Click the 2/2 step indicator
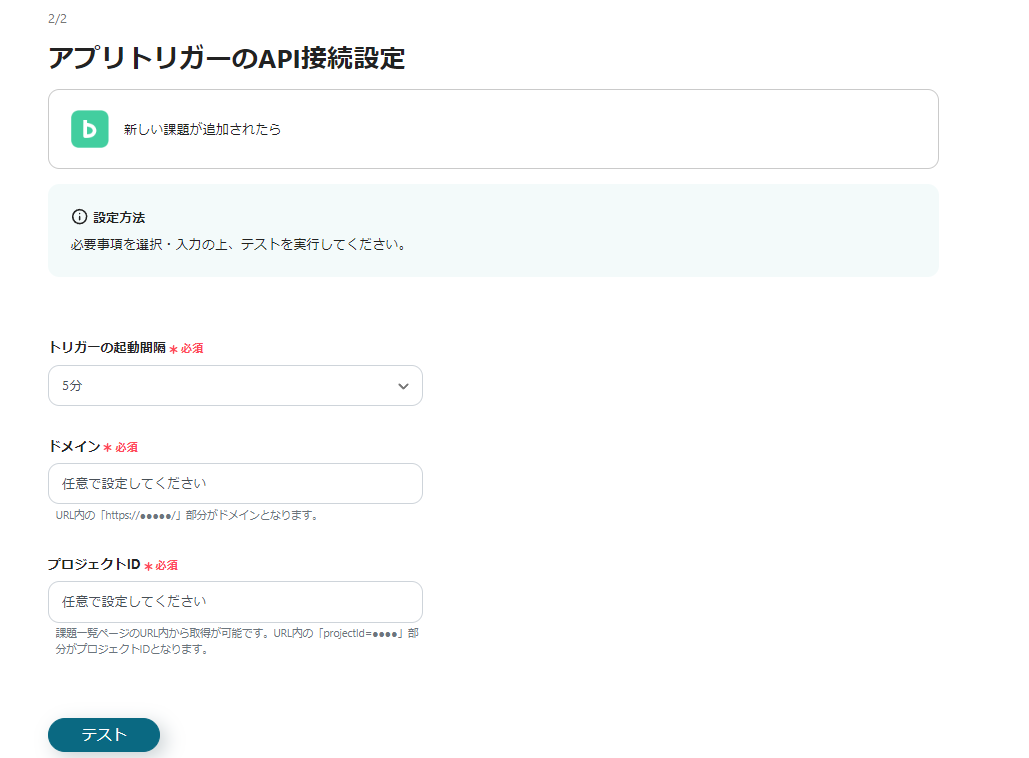The height and width of the screenshot is (758, 1029). [57, 19]
